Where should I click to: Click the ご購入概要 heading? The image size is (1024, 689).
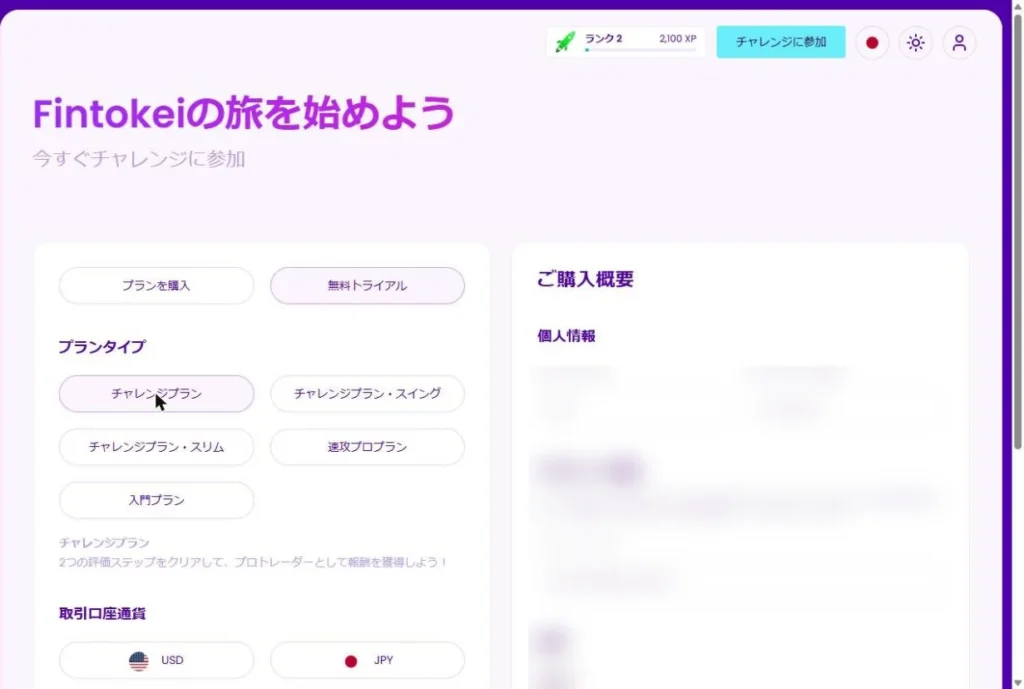[x=585, y=280]
